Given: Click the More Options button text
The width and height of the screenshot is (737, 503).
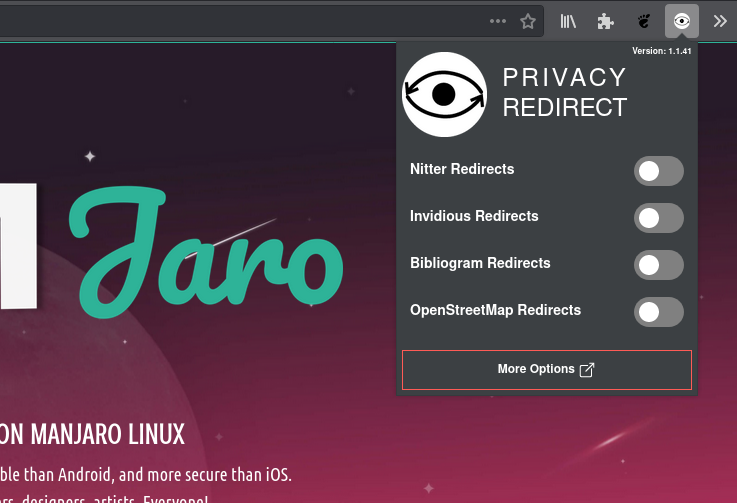Looking at the screenshot, I should point(535,369).
